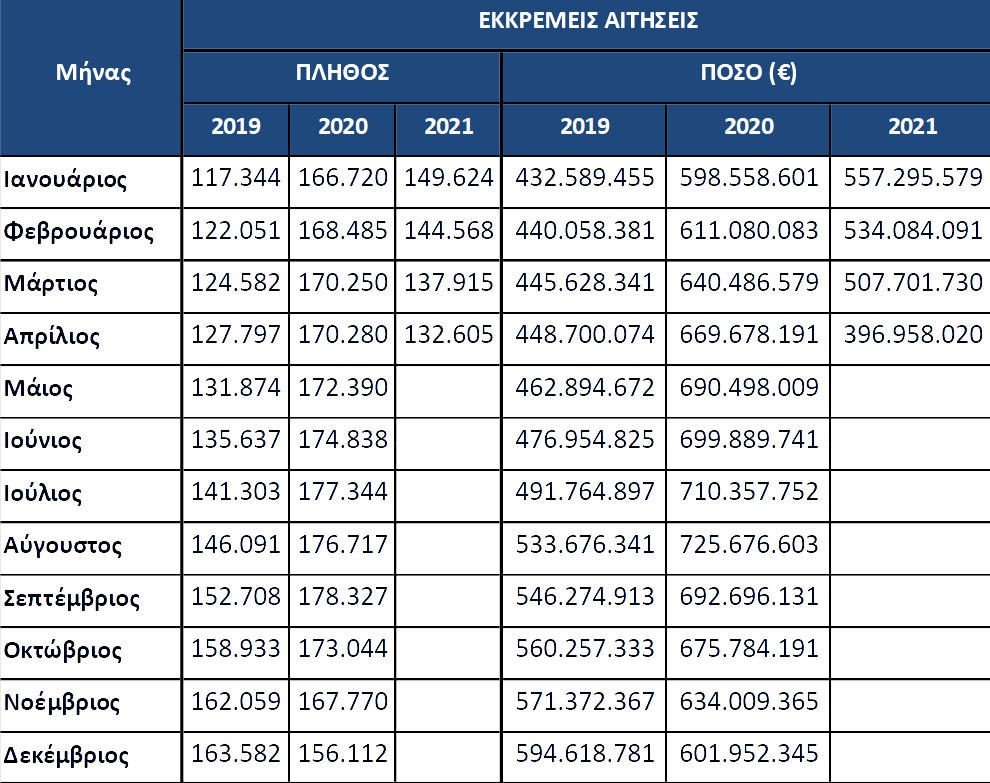Click the cell with value 571.372.367
Viewport: 990px width, 783px height.
point(584,705)
